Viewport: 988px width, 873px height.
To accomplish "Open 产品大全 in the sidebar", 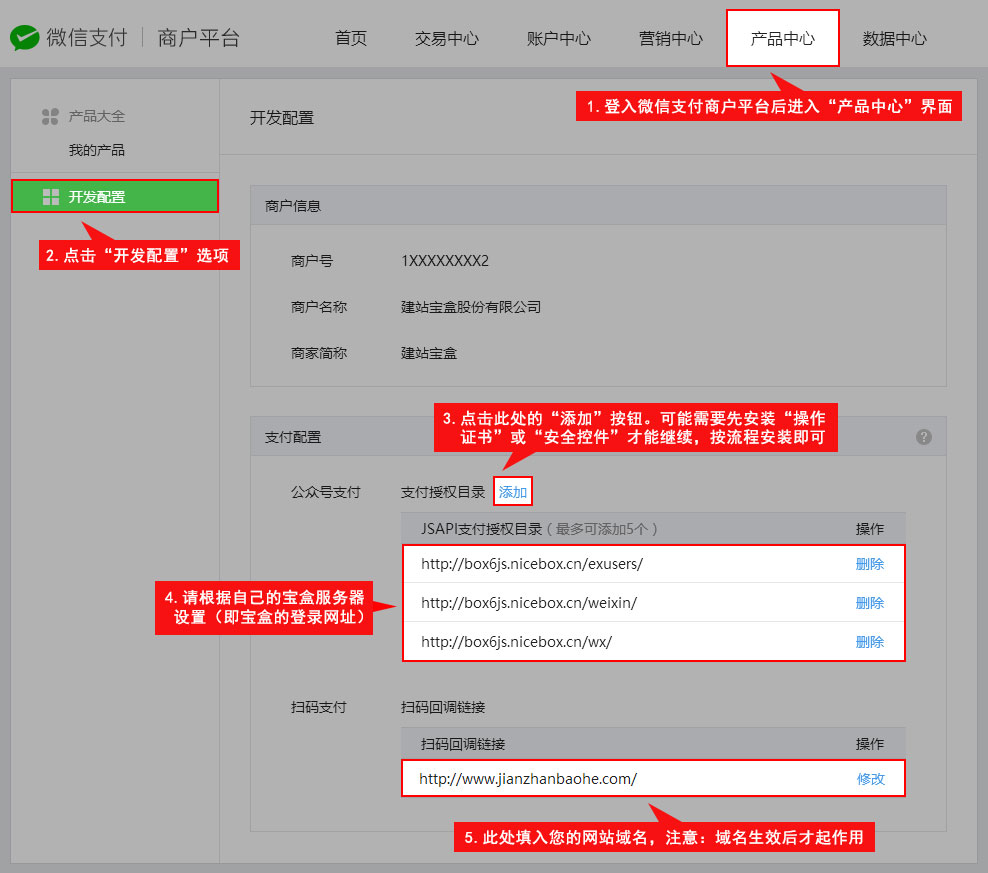I will (96, 117).
